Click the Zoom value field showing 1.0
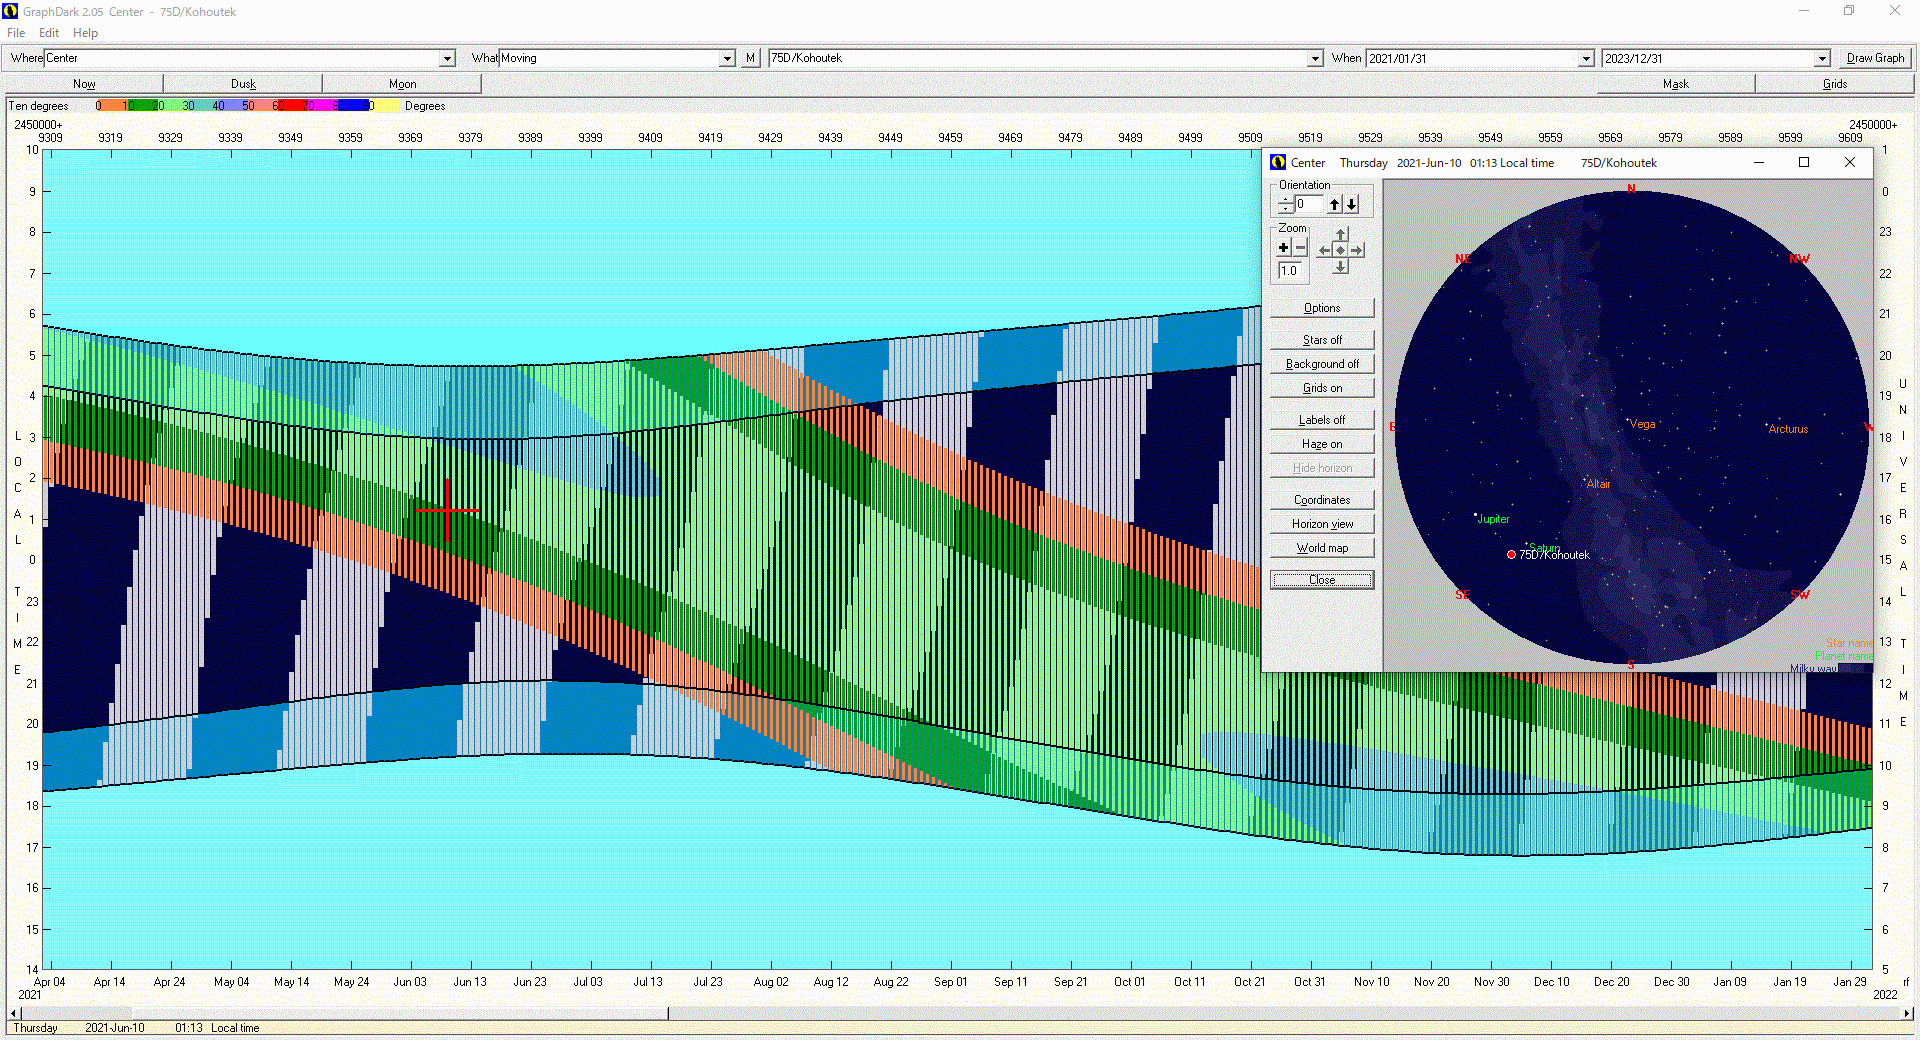 tap(1290, 271)
